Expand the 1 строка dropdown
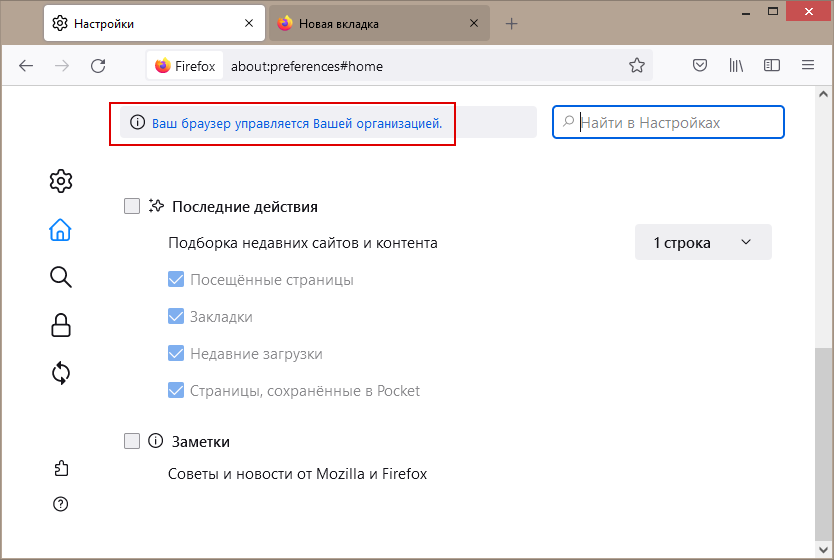The width and height of the screenshot is (834, 560). (703, 242)
